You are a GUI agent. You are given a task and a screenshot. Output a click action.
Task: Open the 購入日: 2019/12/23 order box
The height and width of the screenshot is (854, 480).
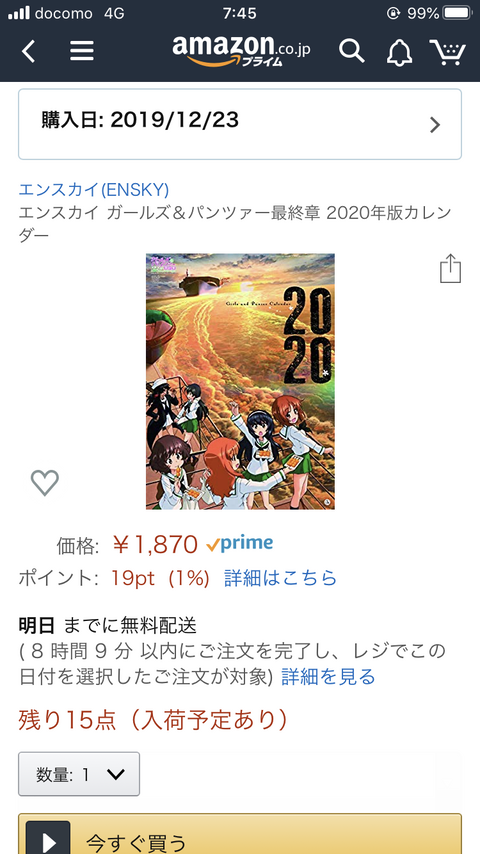click(240, 124)
